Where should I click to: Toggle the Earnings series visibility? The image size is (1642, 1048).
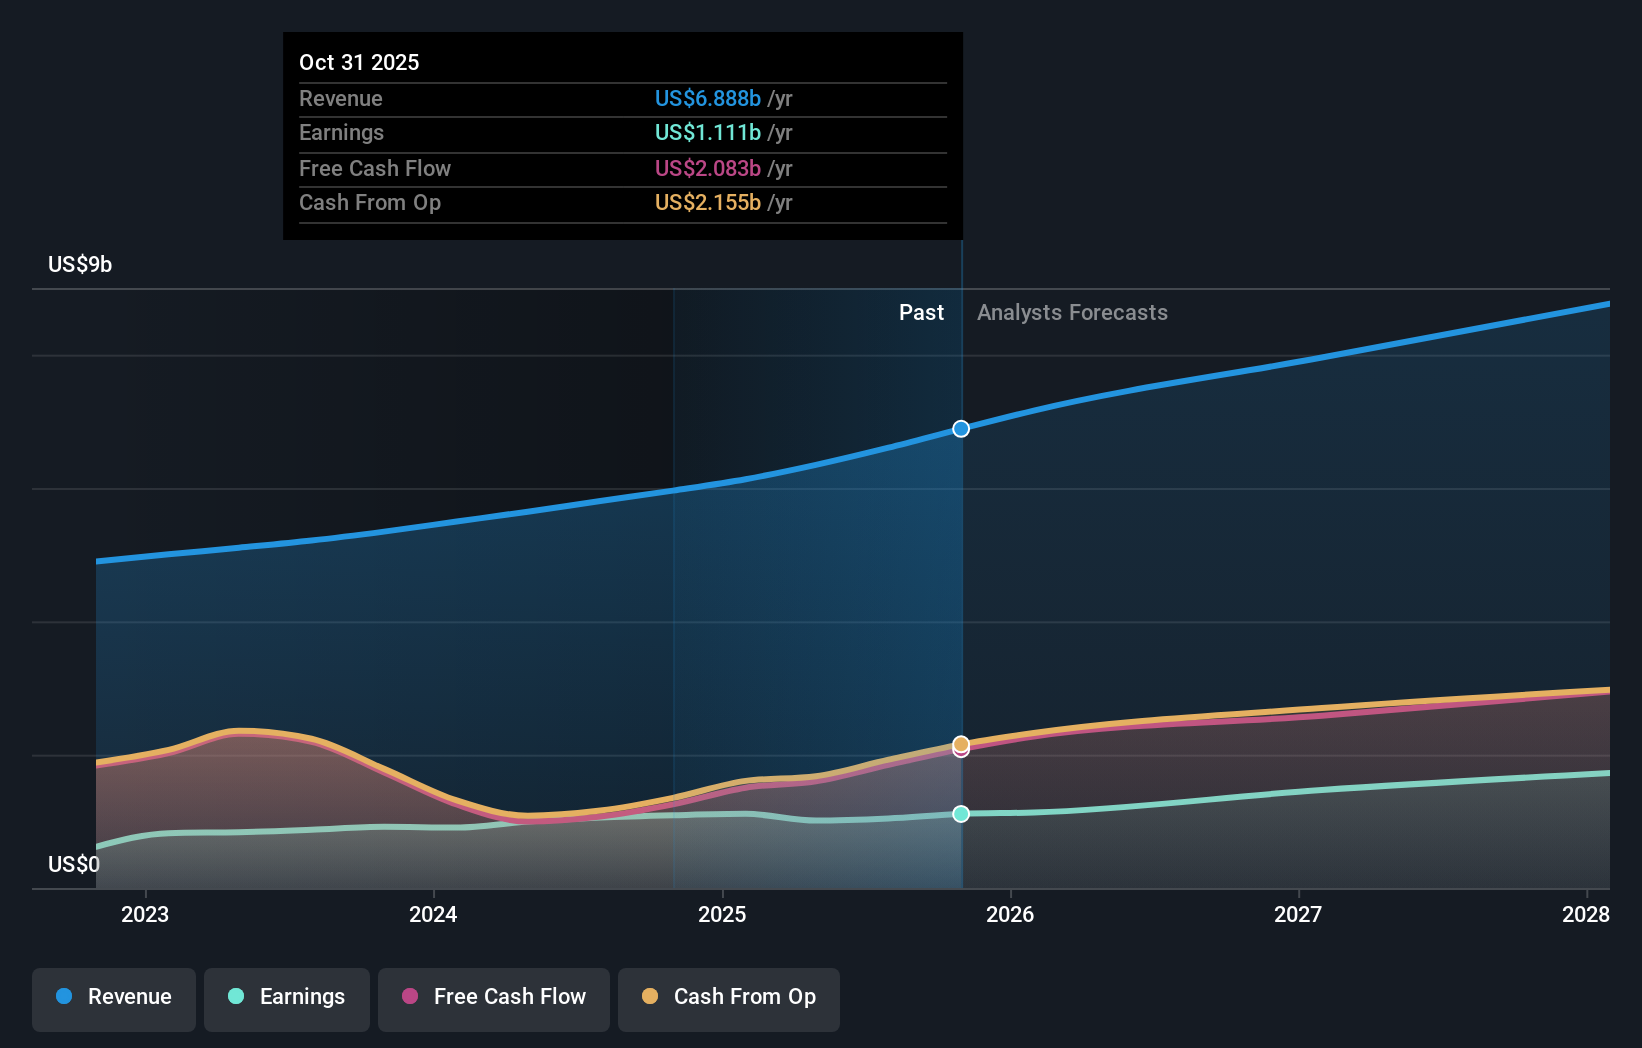pyautogui.click(x=287, y=999)
